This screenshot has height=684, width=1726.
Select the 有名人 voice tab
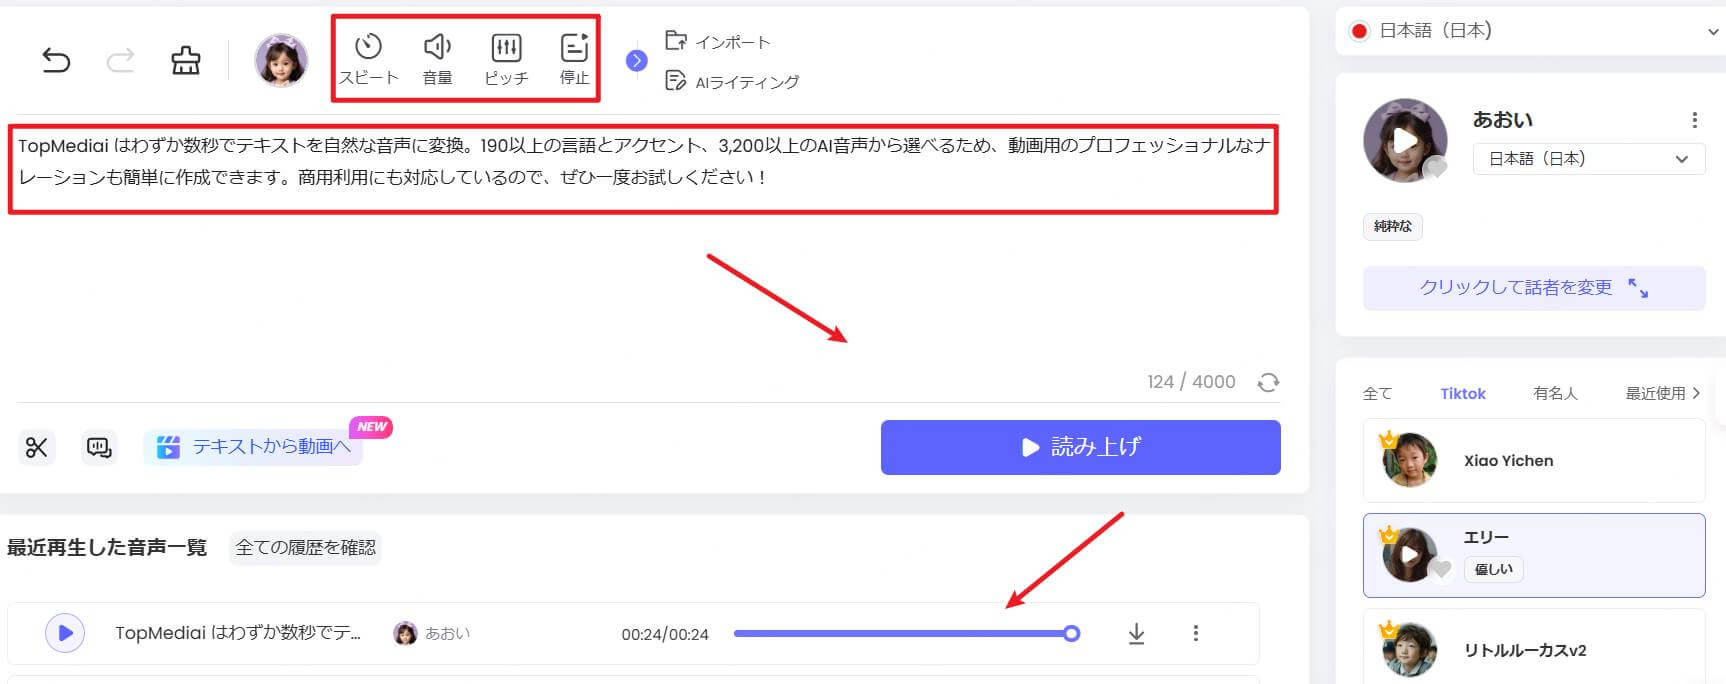tap(1555, 393)
